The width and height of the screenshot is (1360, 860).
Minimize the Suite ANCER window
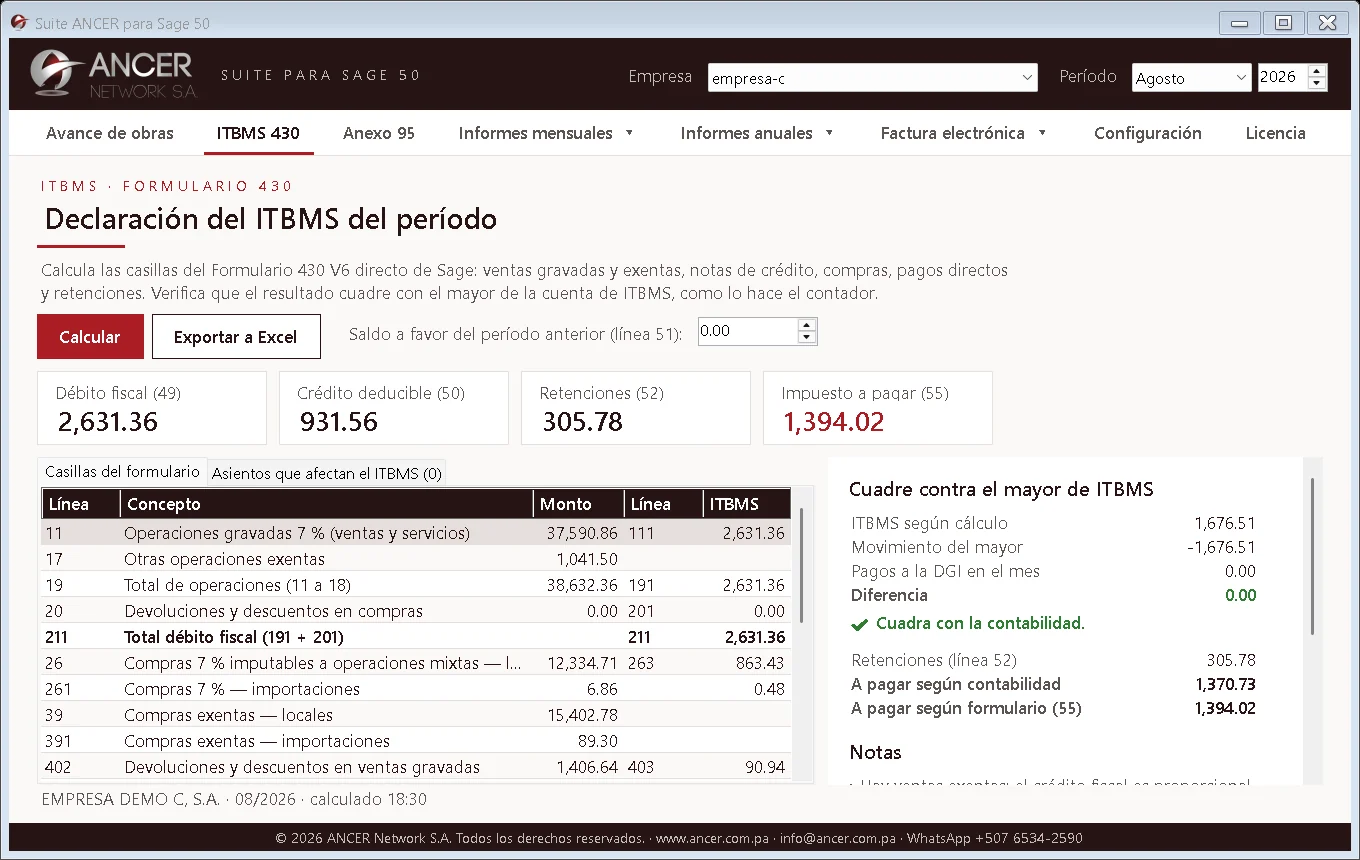(x=1240, y=22)
